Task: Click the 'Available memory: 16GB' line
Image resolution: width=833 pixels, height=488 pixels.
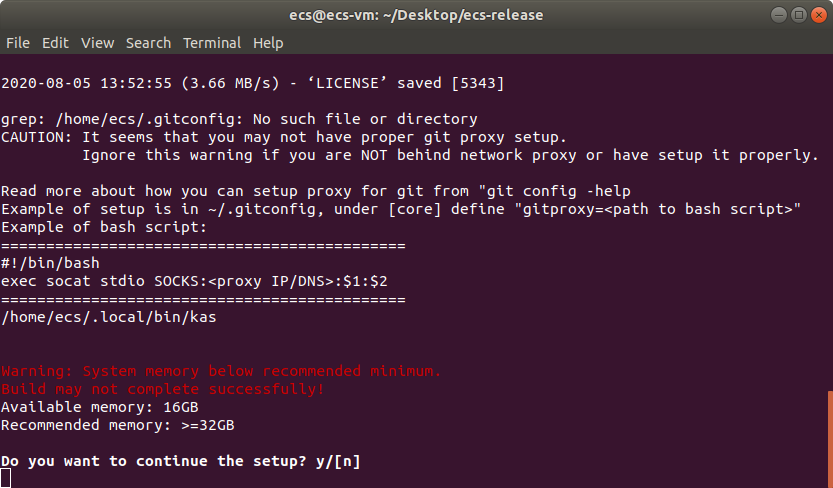Action: pos(100,407)
